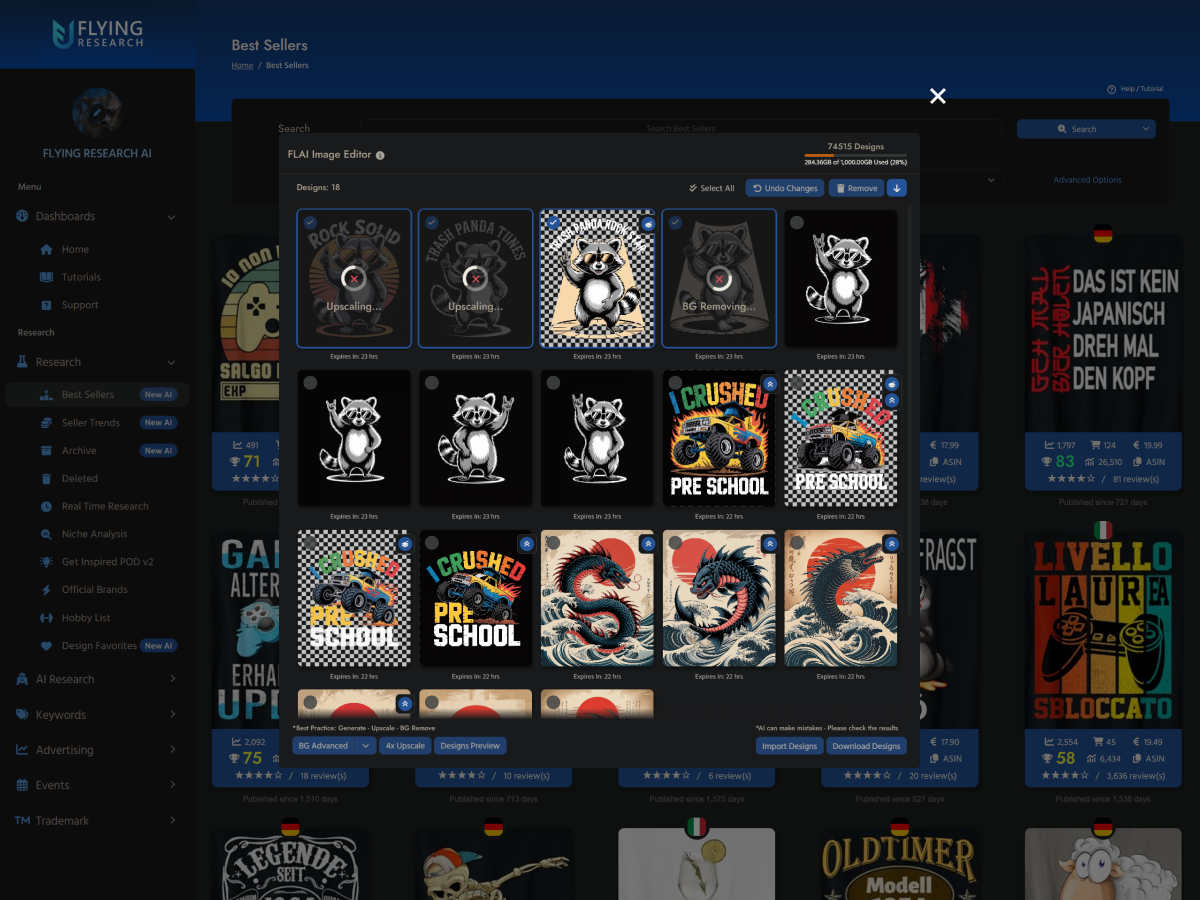1200x900 pixels.
Task: Click the Flying Research logo
Action: (x=97, y=34)
